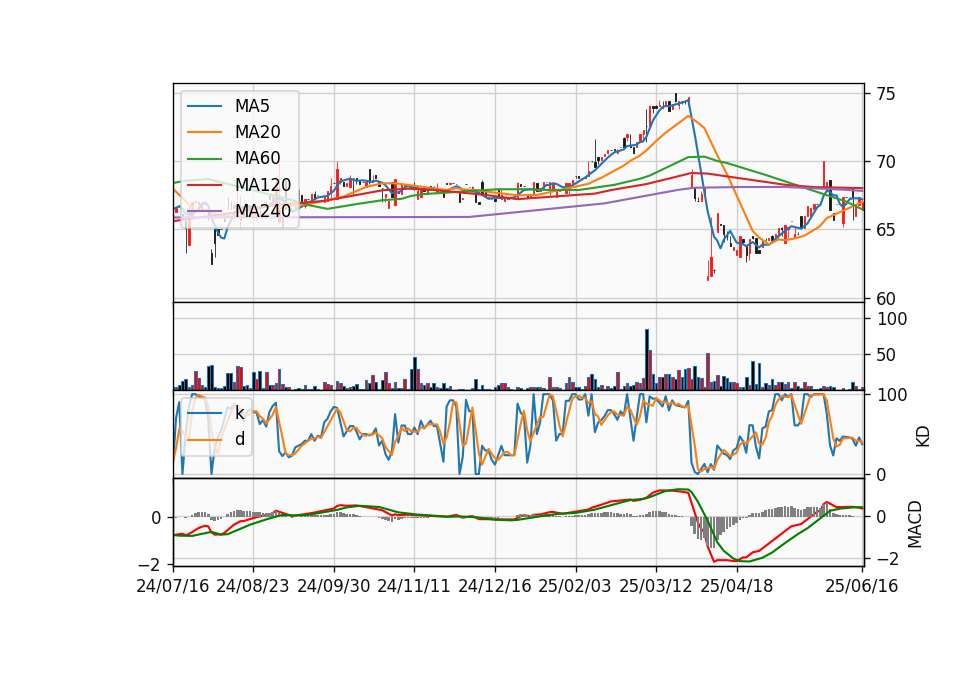Click the 25/06/16 date label

tap(862, 586)
